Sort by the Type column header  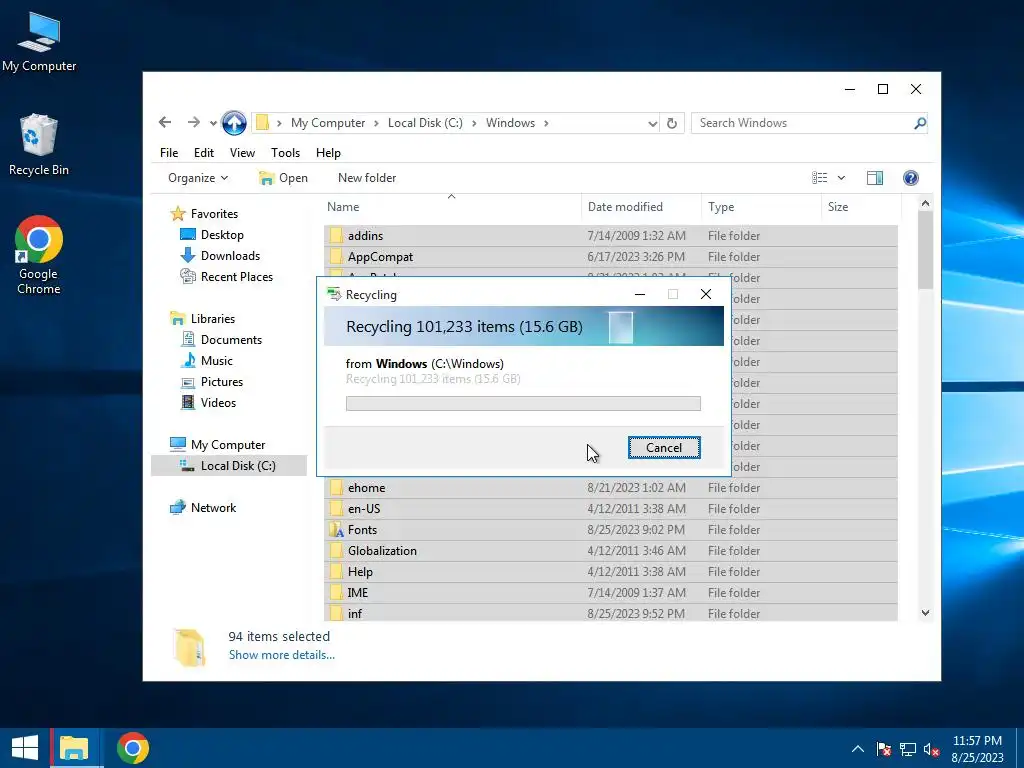click(x=761, y=206)
